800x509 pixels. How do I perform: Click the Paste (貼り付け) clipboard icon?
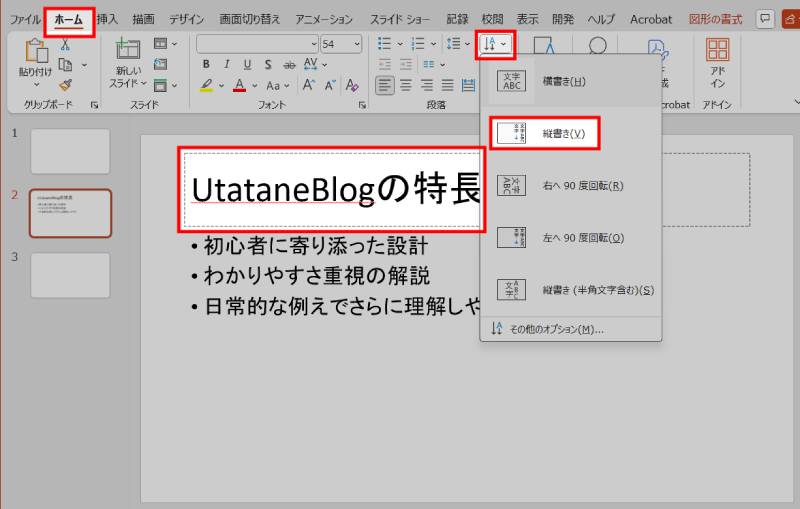point(36,50)
